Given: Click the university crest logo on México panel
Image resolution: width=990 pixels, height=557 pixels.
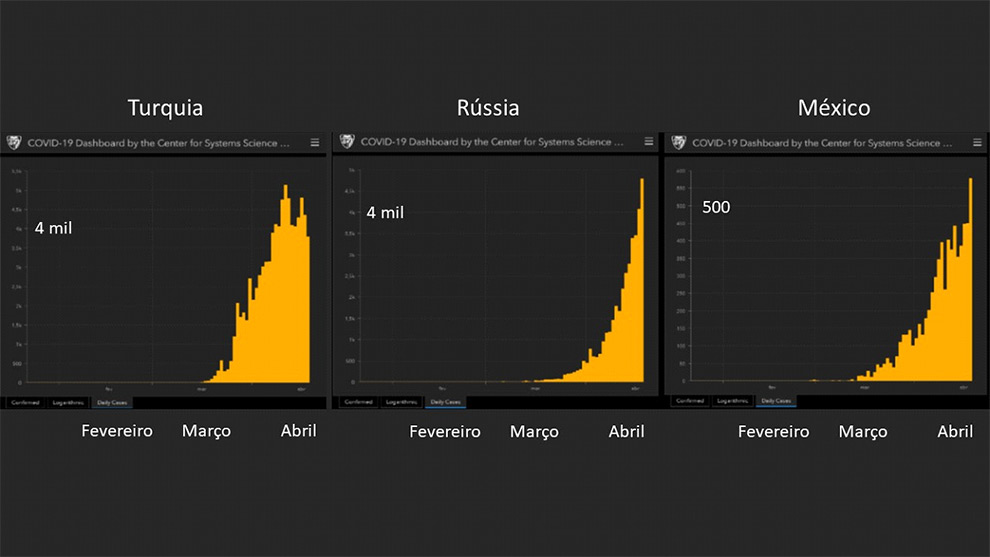Looking at the screenshot, I should 679,143.
